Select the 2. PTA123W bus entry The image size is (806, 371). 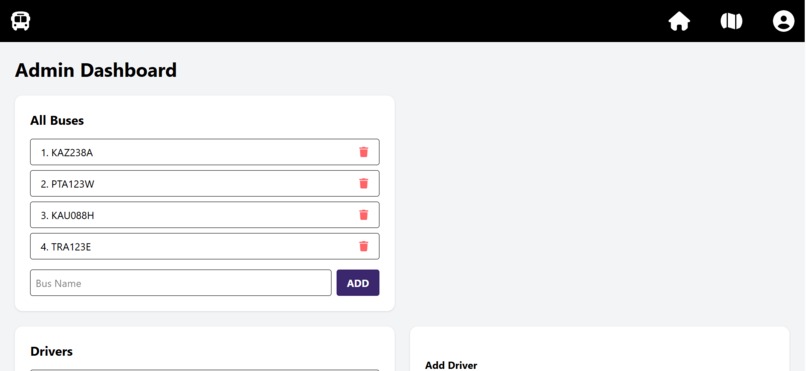205,183
